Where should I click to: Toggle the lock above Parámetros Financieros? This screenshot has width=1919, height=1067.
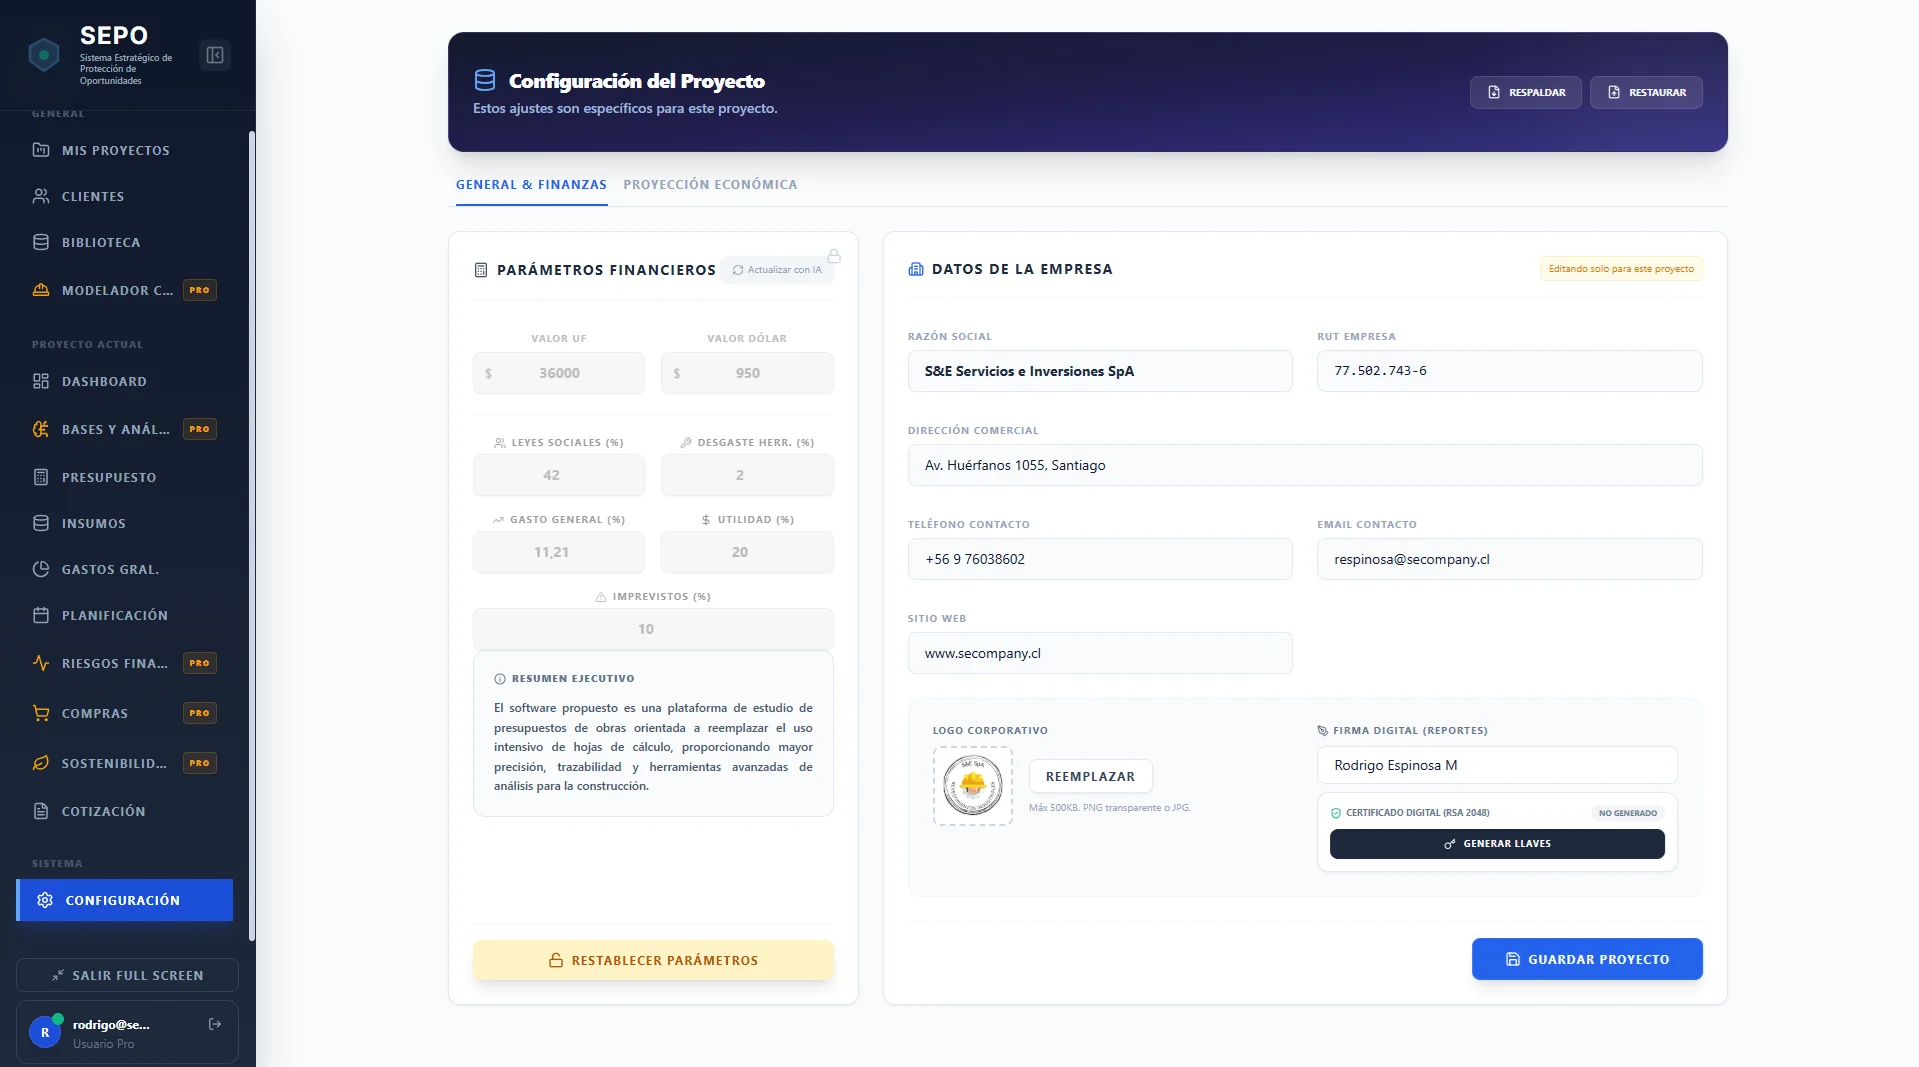click(833, 256)
